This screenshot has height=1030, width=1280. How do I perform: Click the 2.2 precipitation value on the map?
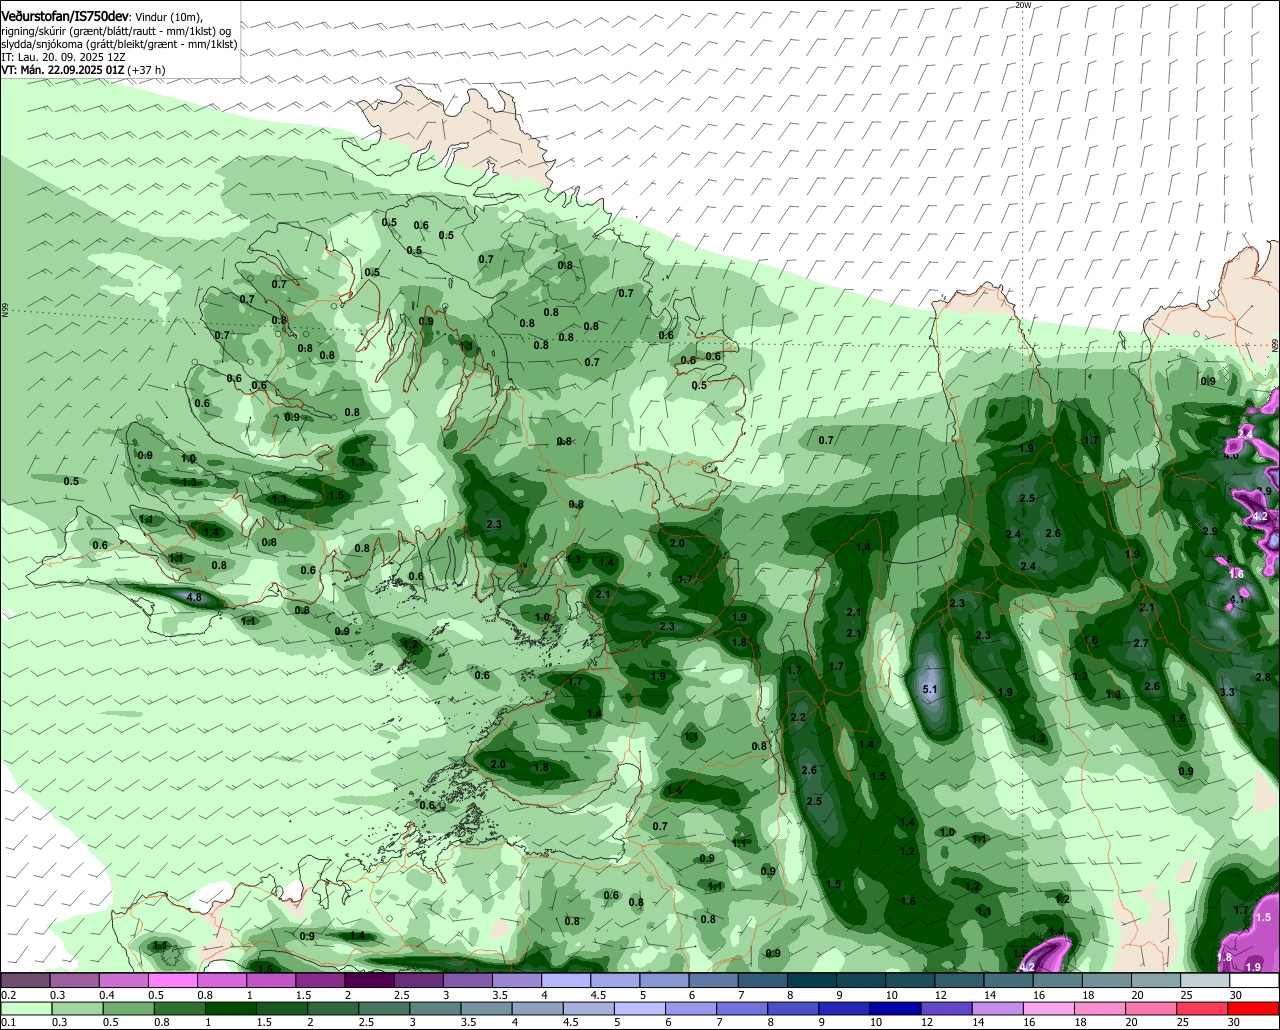798,718
